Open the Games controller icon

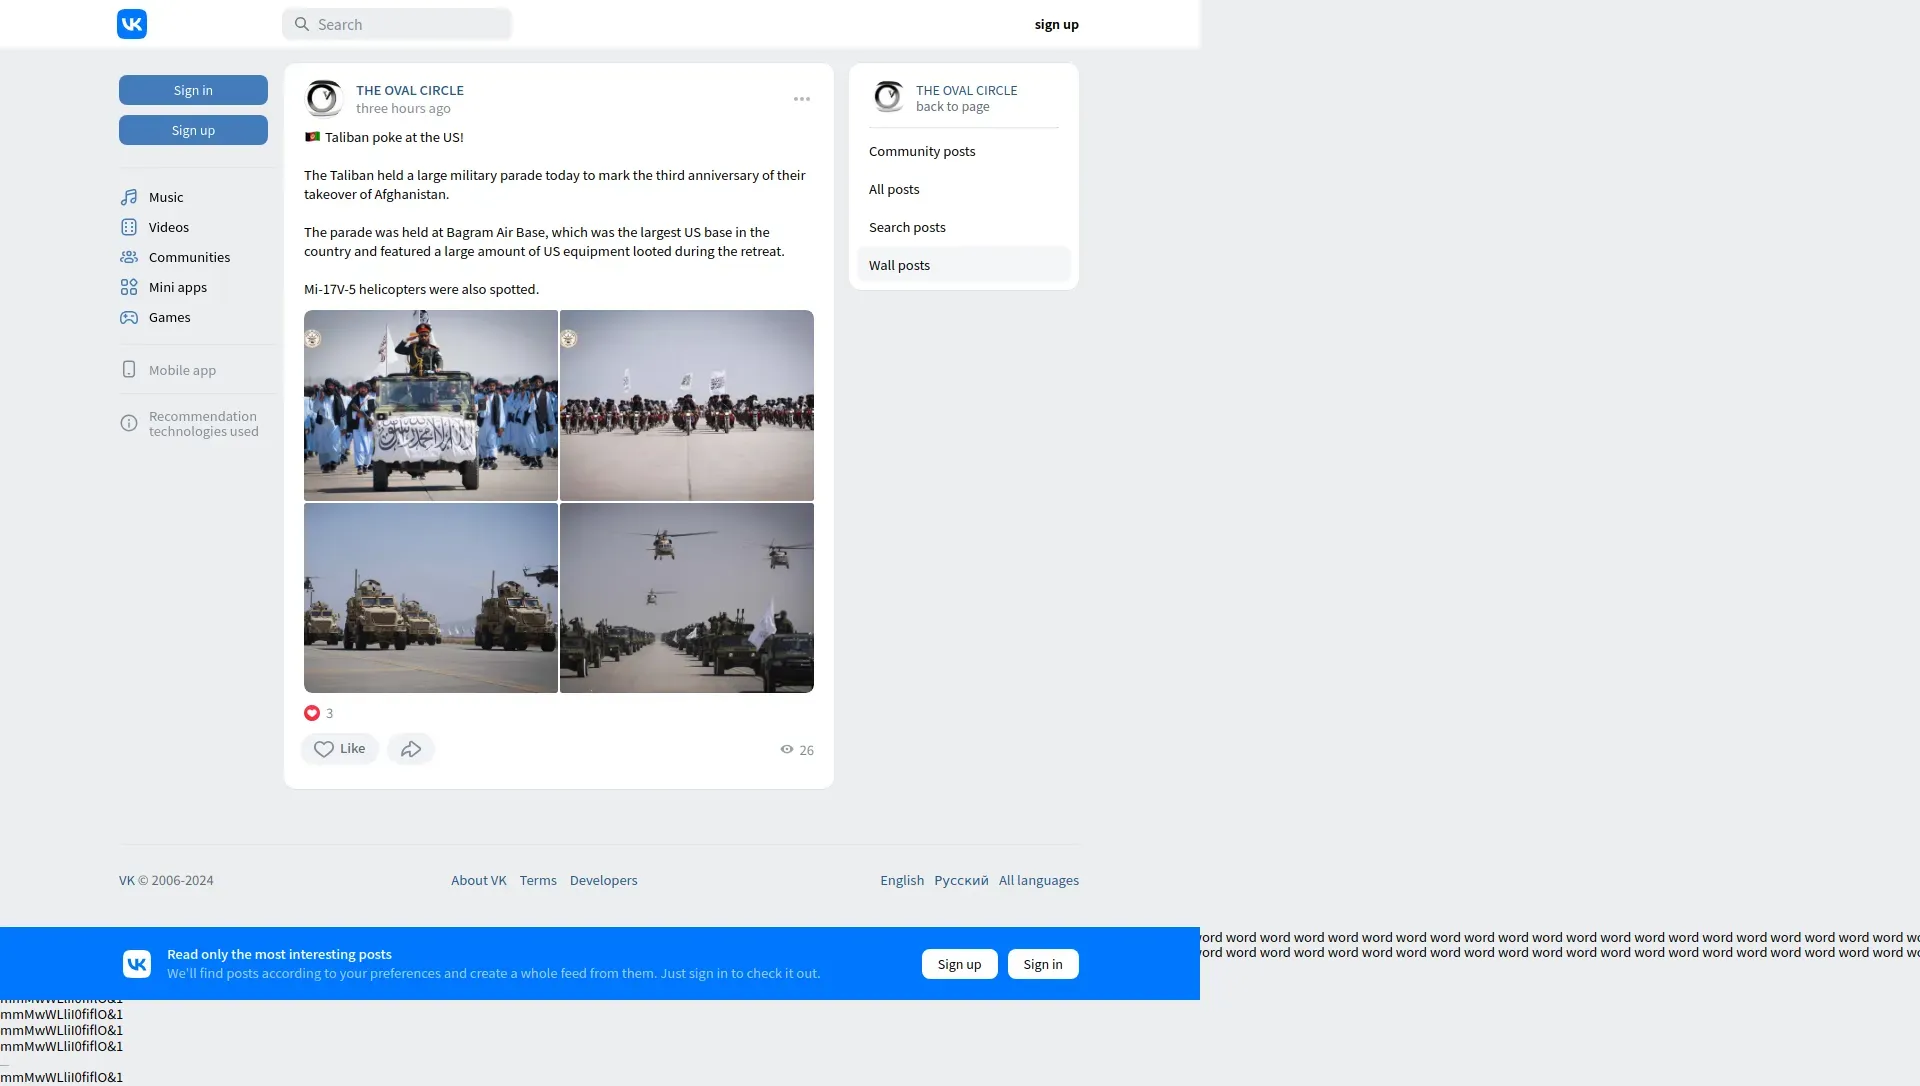pos(129,317)
